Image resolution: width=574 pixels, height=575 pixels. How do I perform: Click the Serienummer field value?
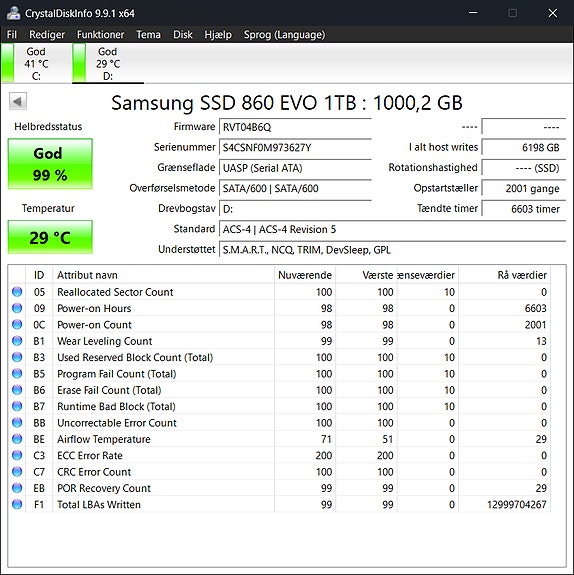(295, 148)
